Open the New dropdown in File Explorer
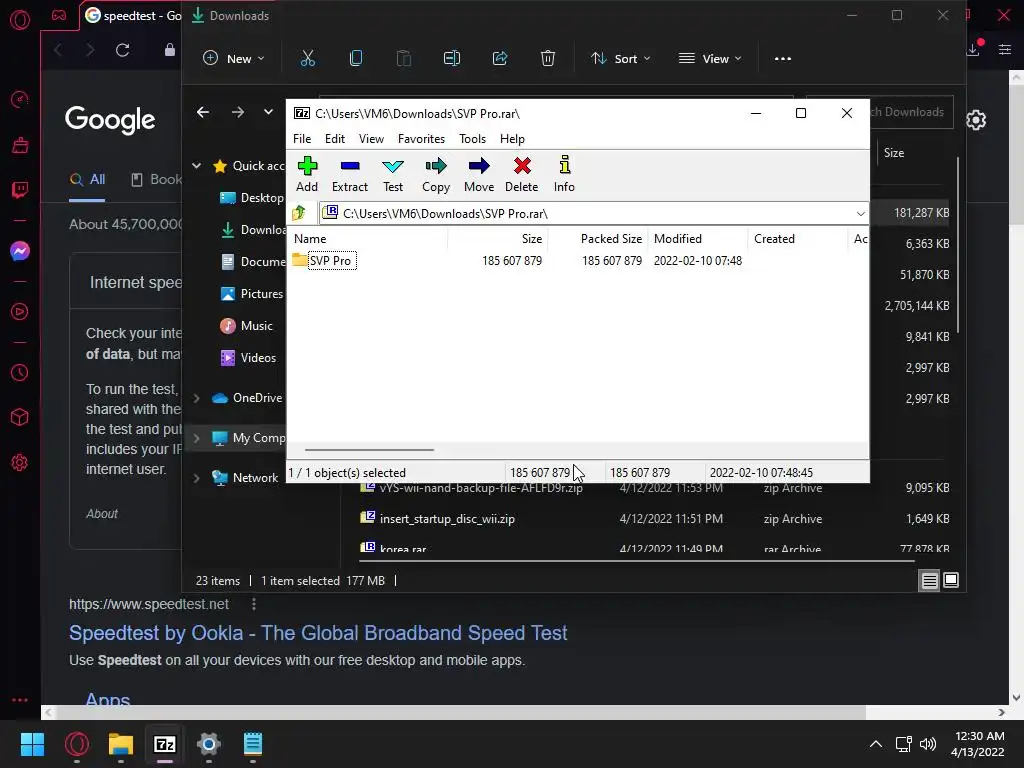 [x=234, y=58]
